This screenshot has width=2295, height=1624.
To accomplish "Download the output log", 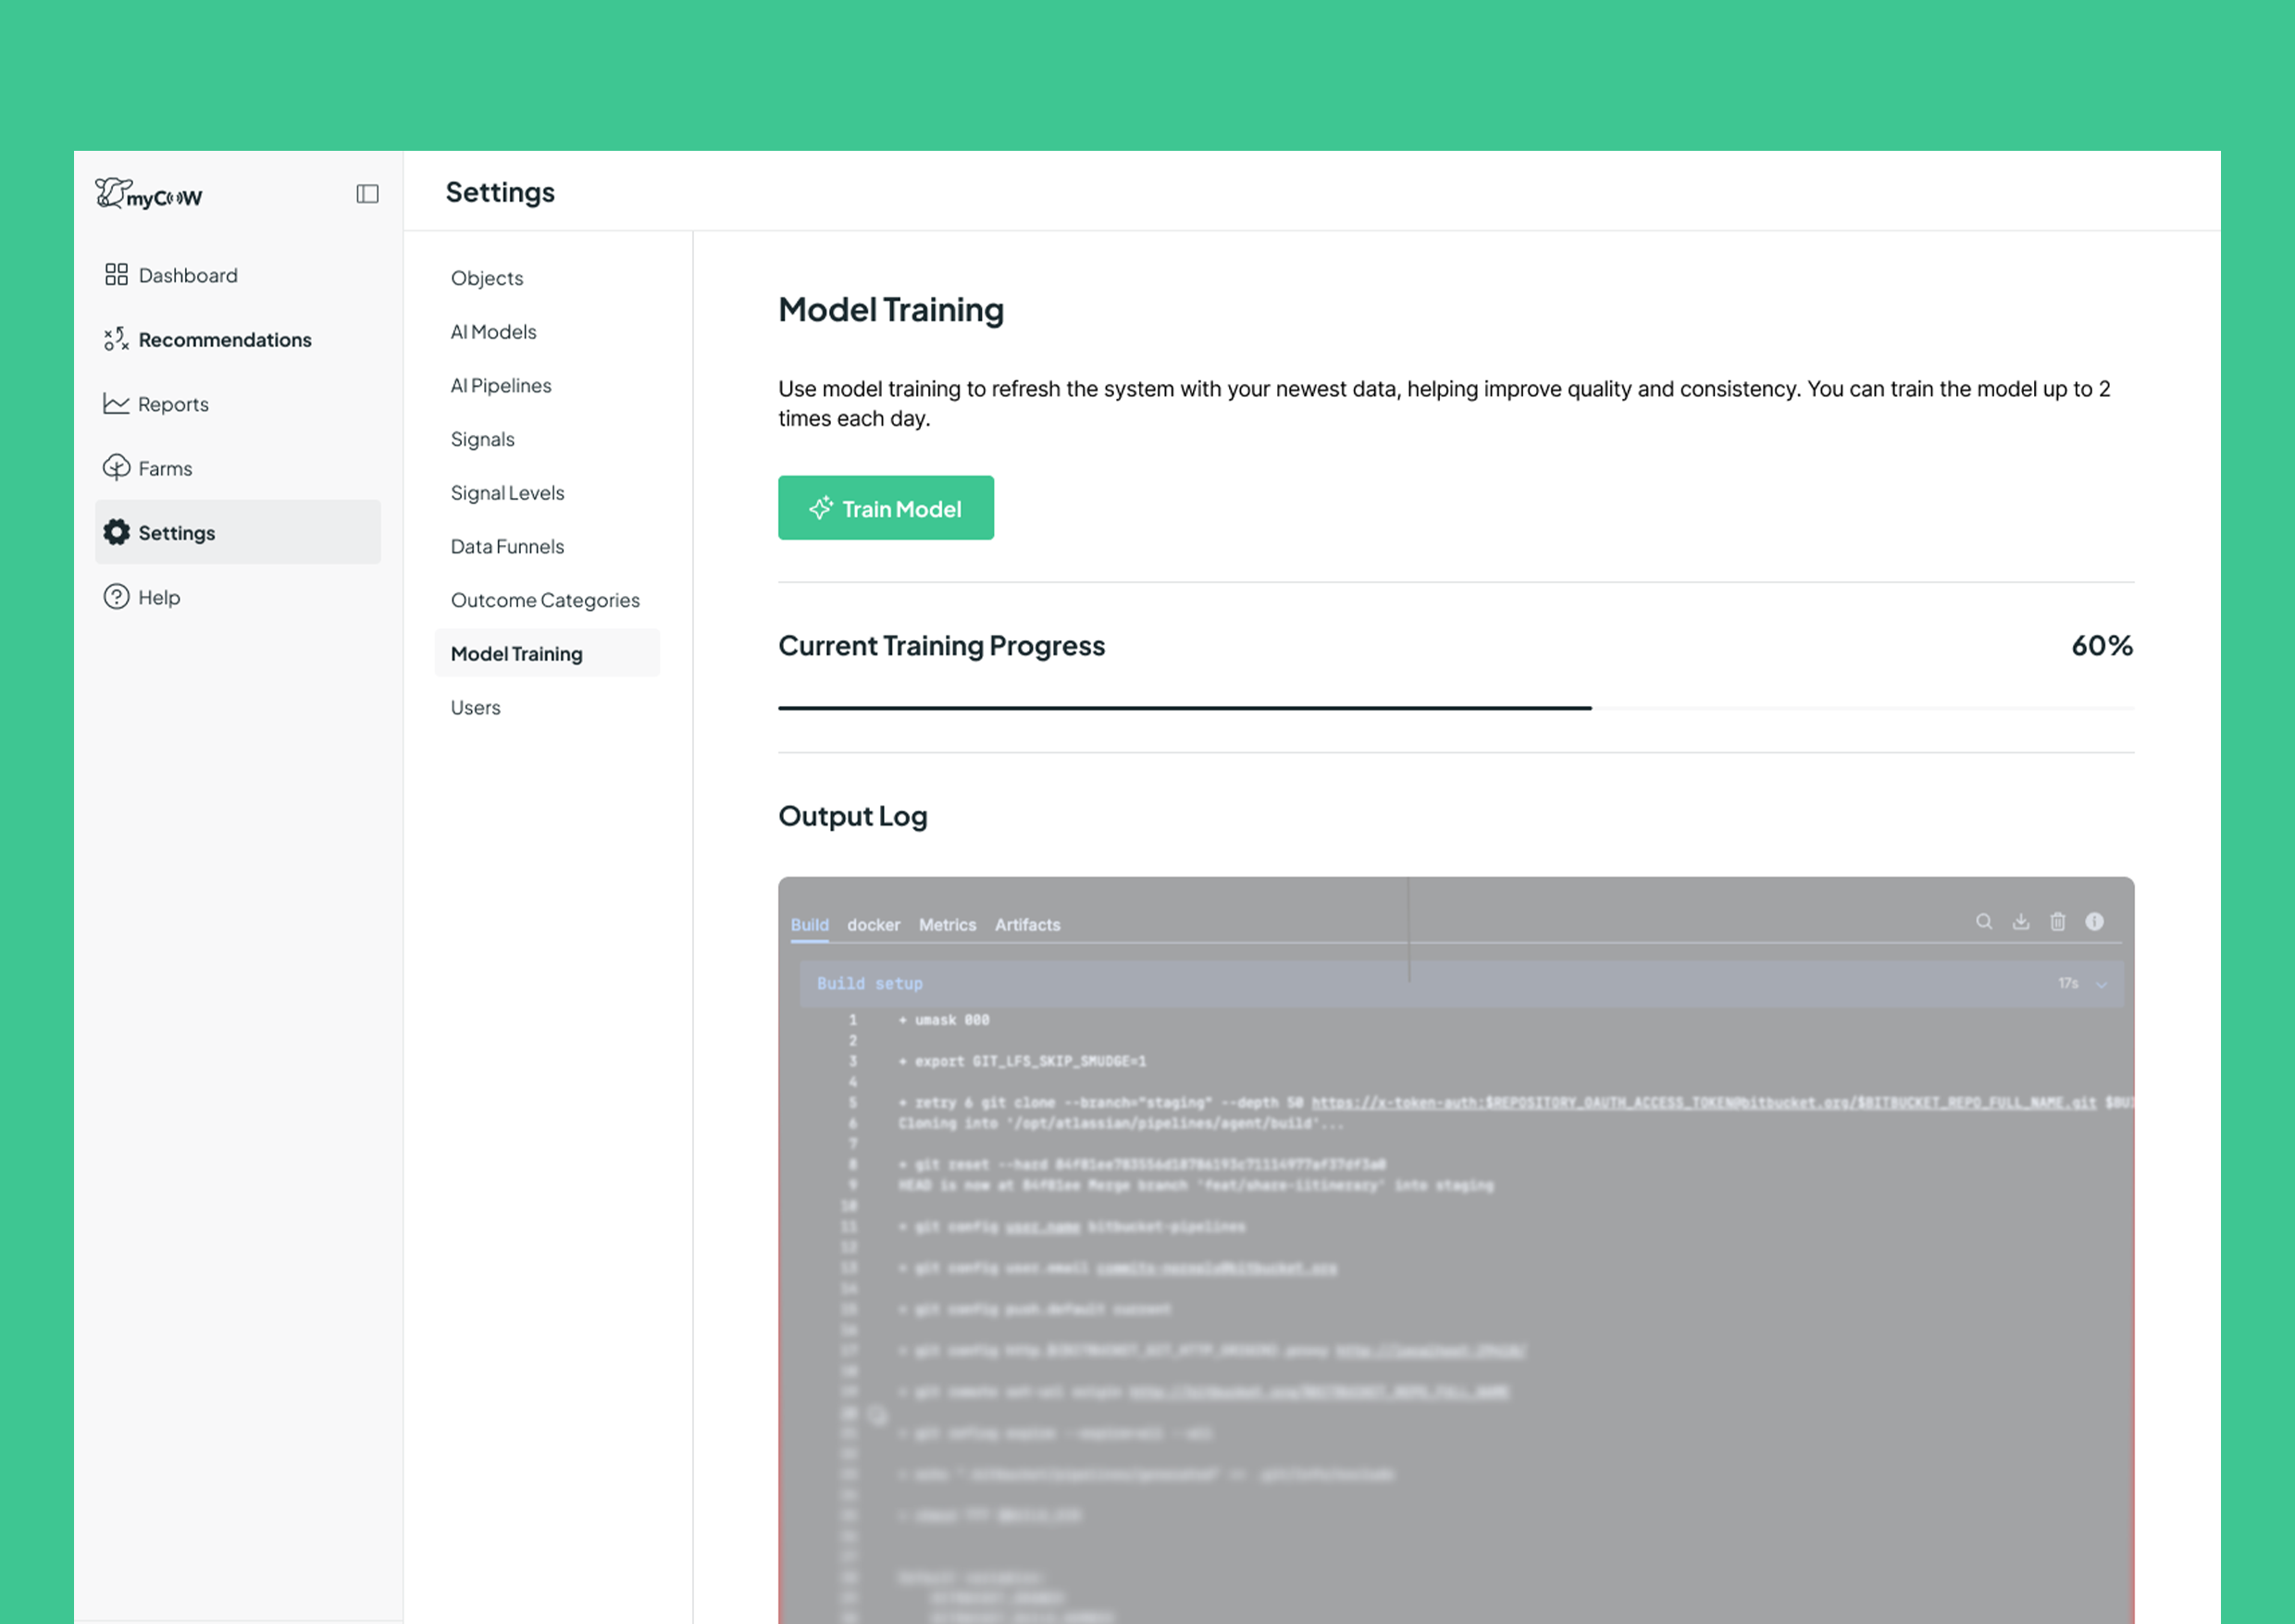I will pos(2020,921).
